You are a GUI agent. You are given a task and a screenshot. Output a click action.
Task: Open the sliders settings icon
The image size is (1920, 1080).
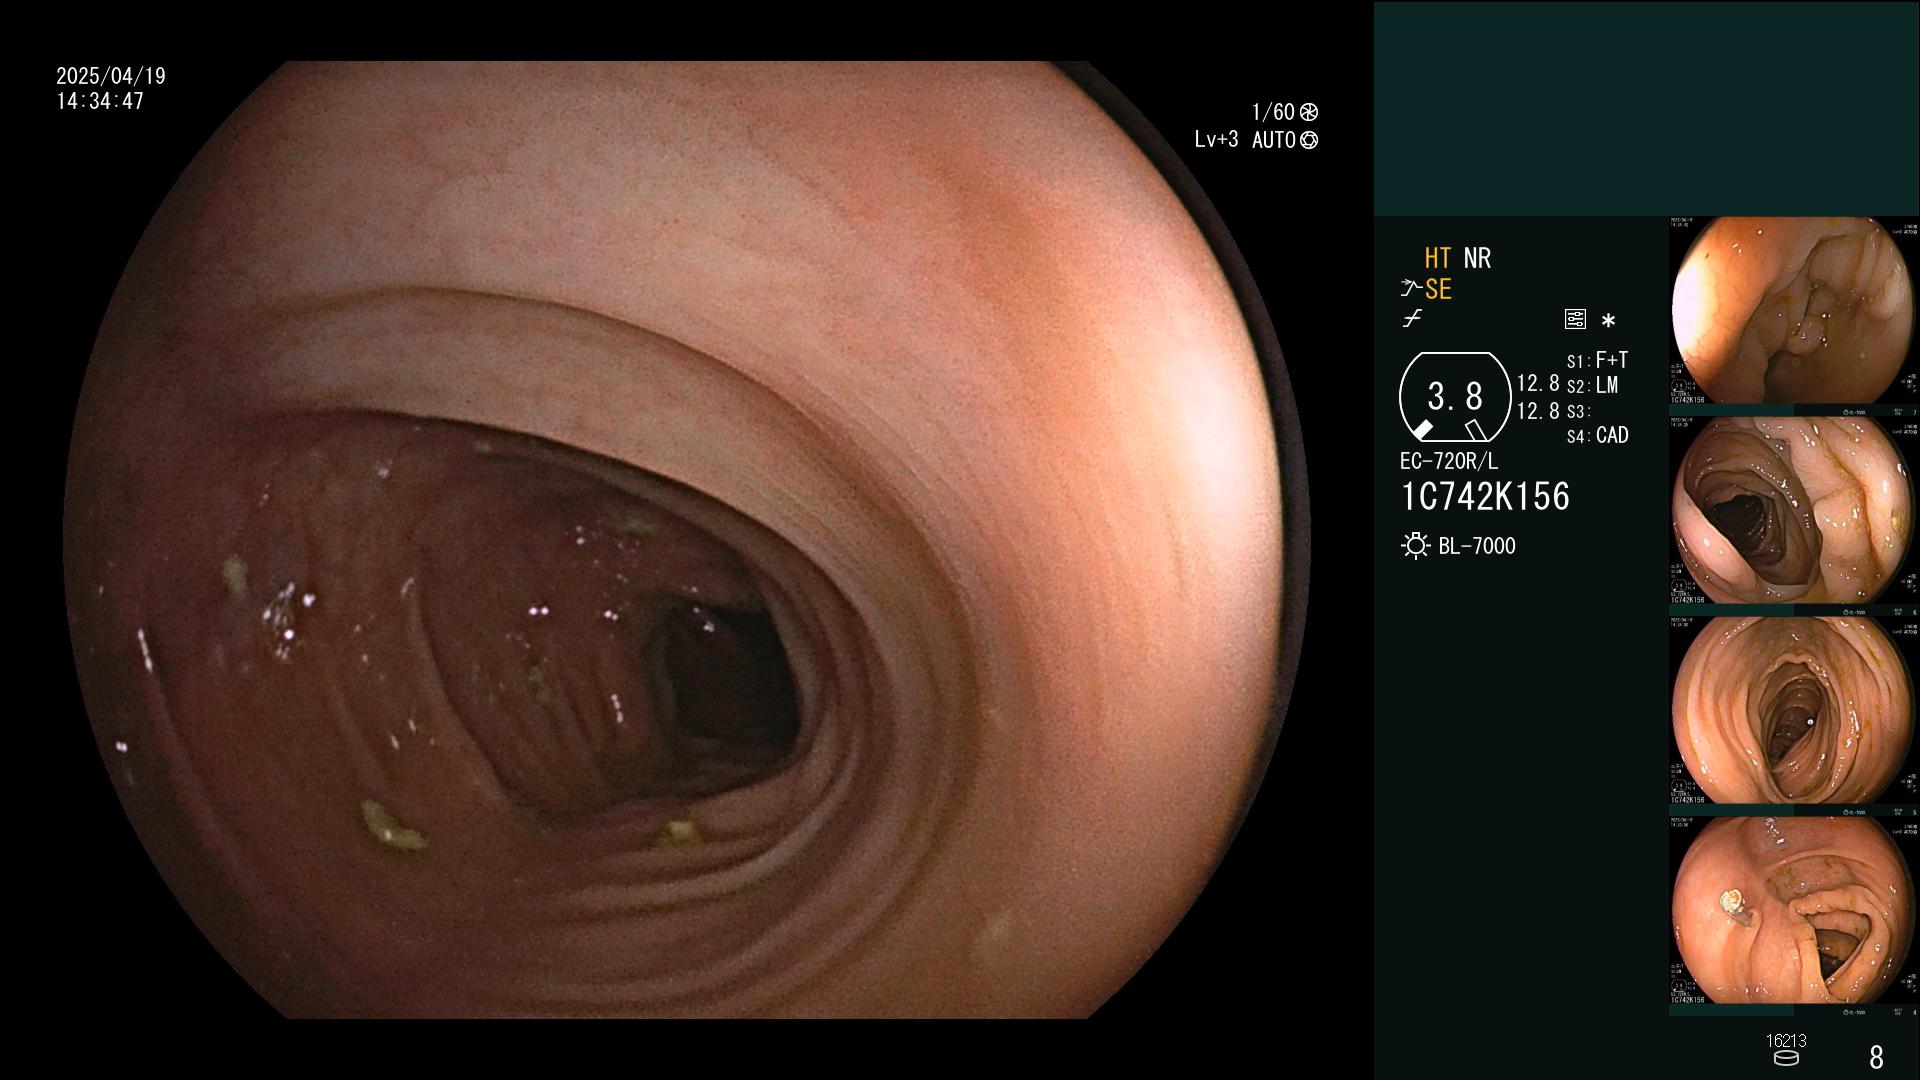[x=1575, y=320]
